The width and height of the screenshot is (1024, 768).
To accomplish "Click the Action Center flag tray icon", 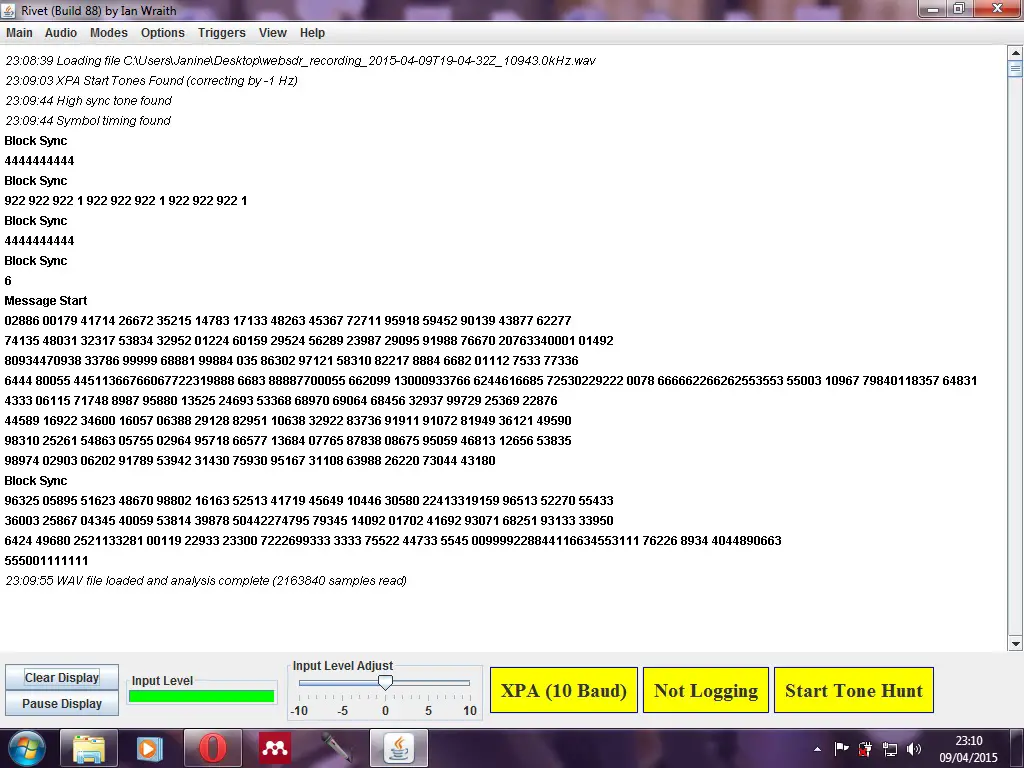I will tap(842, 749).
